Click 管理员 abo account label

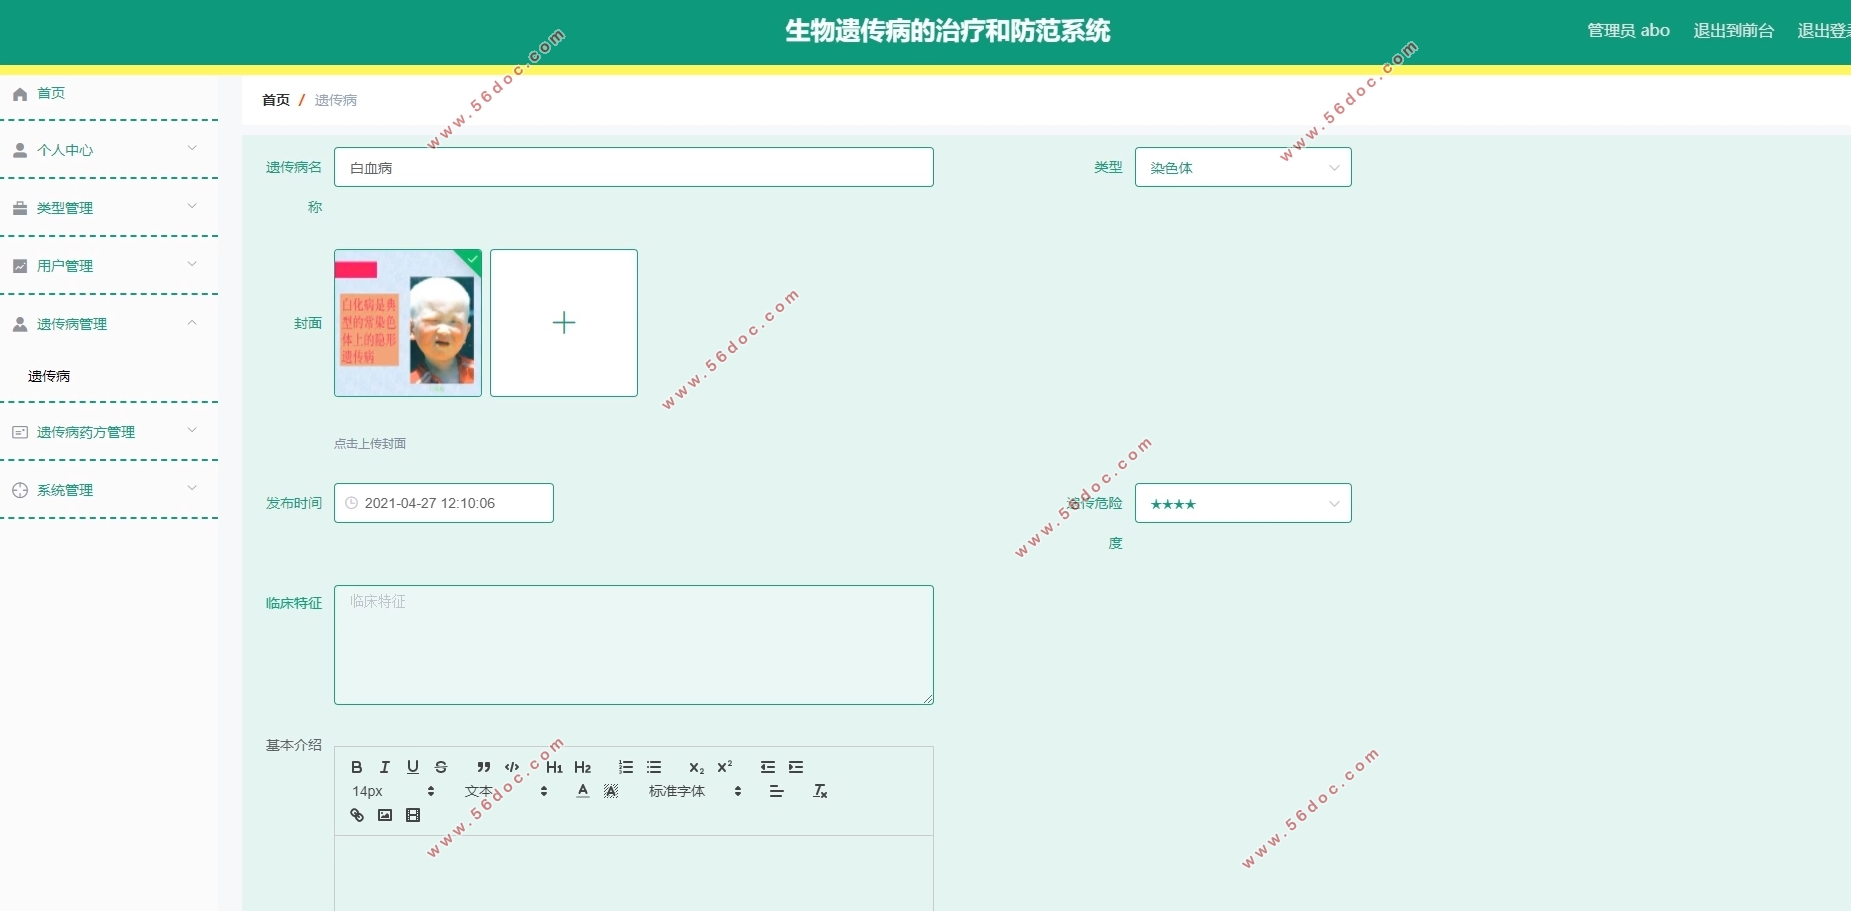(1629, 31)
